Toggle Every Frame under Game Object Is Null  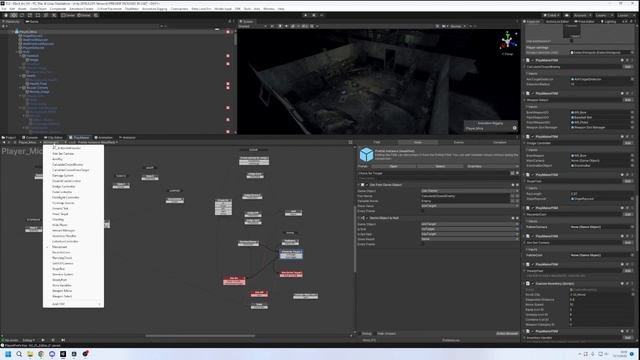(423, 244)
